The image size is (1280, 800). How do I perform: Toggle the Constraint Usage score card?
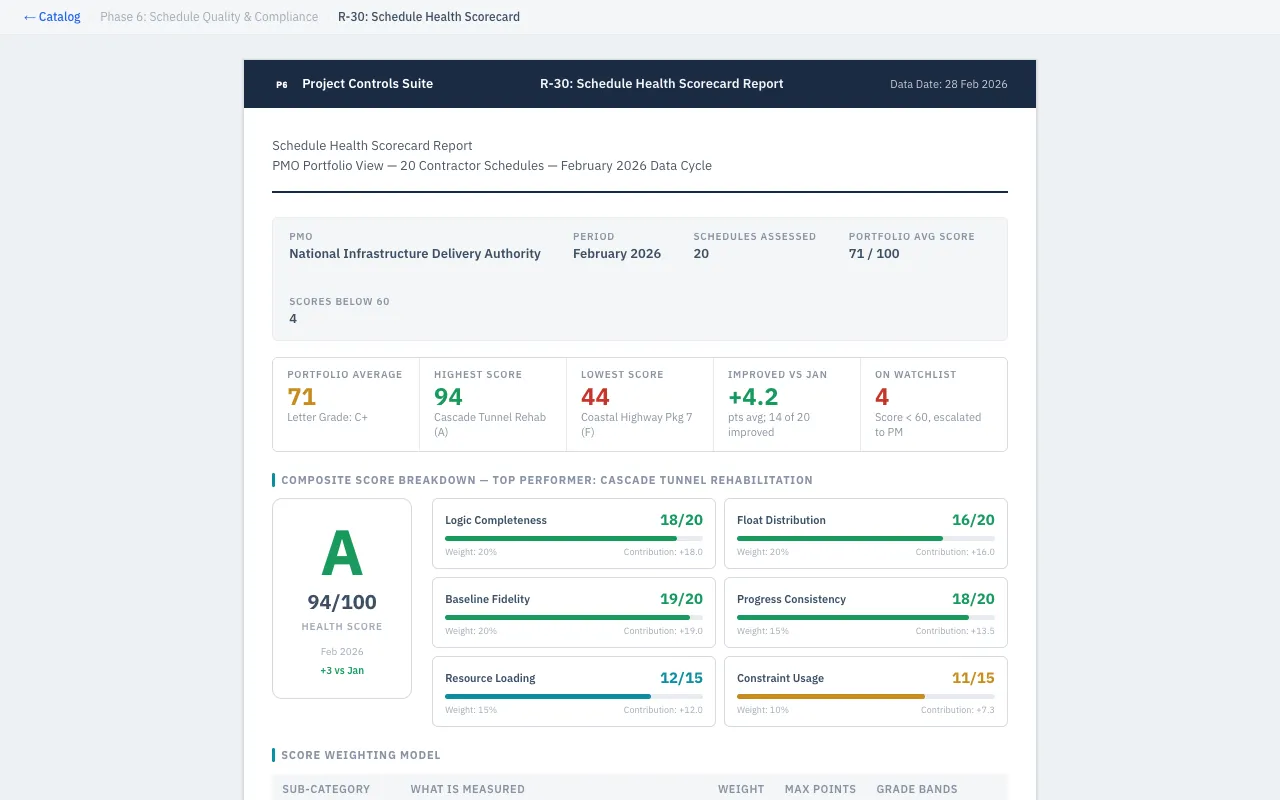point(865,691)
